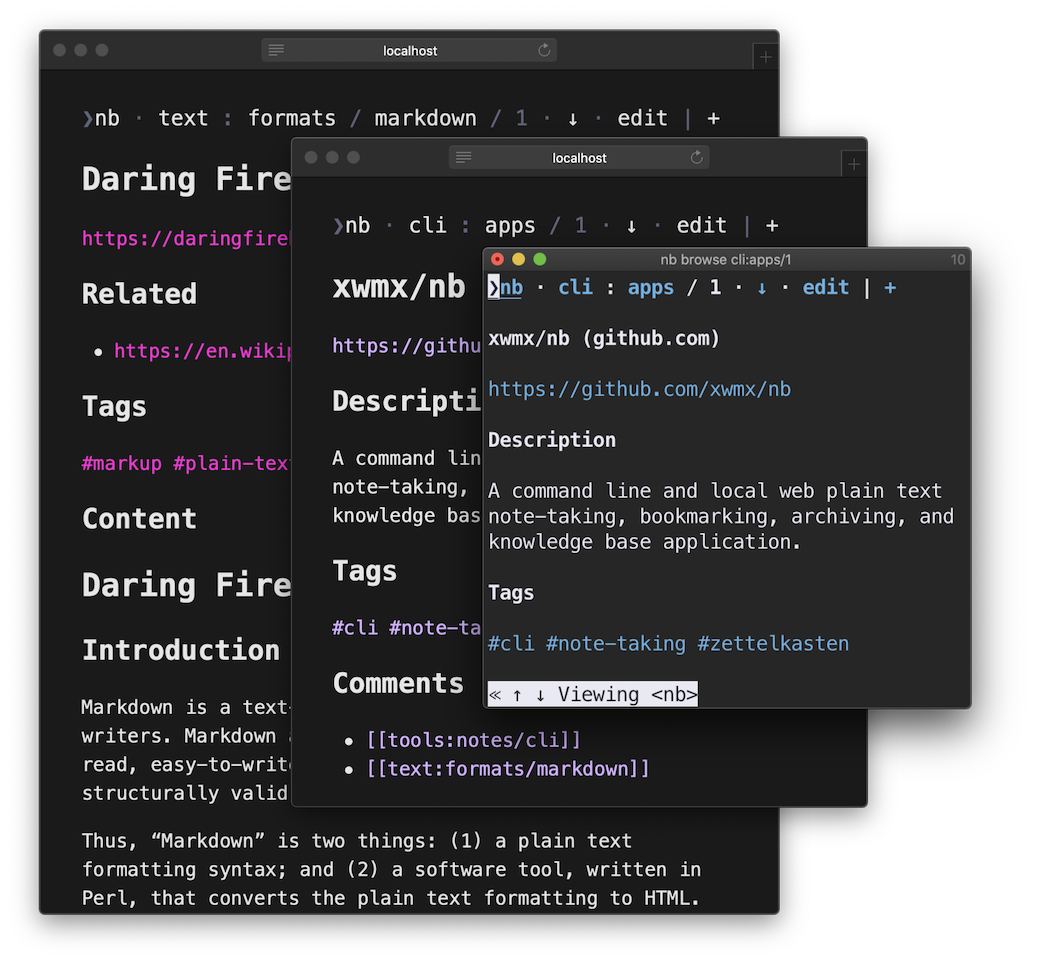The image size is (1054, 975).
Task: Click Related heading in back window
Action: pyautogui.click(x=139, y=294)
